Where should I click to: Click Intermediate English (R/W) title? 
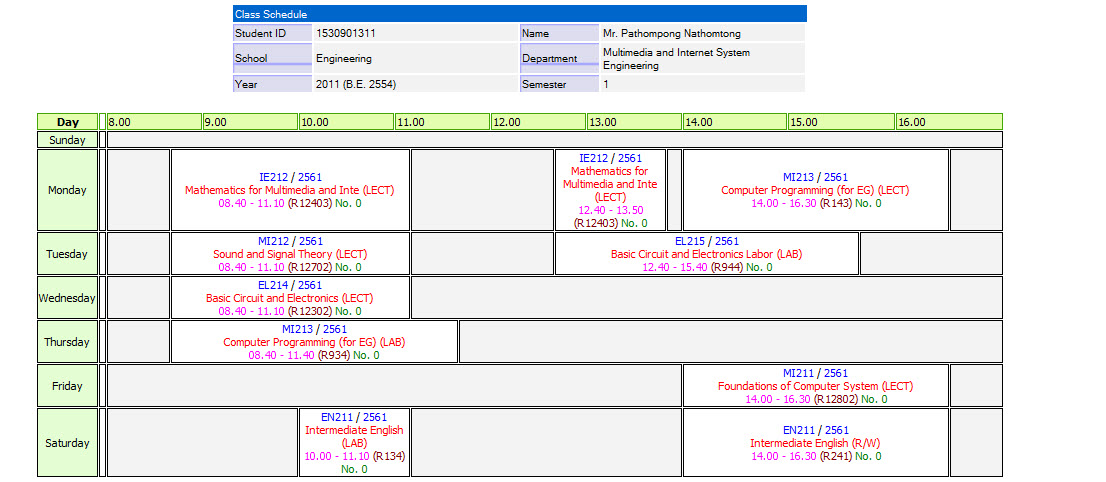[815, 443]
